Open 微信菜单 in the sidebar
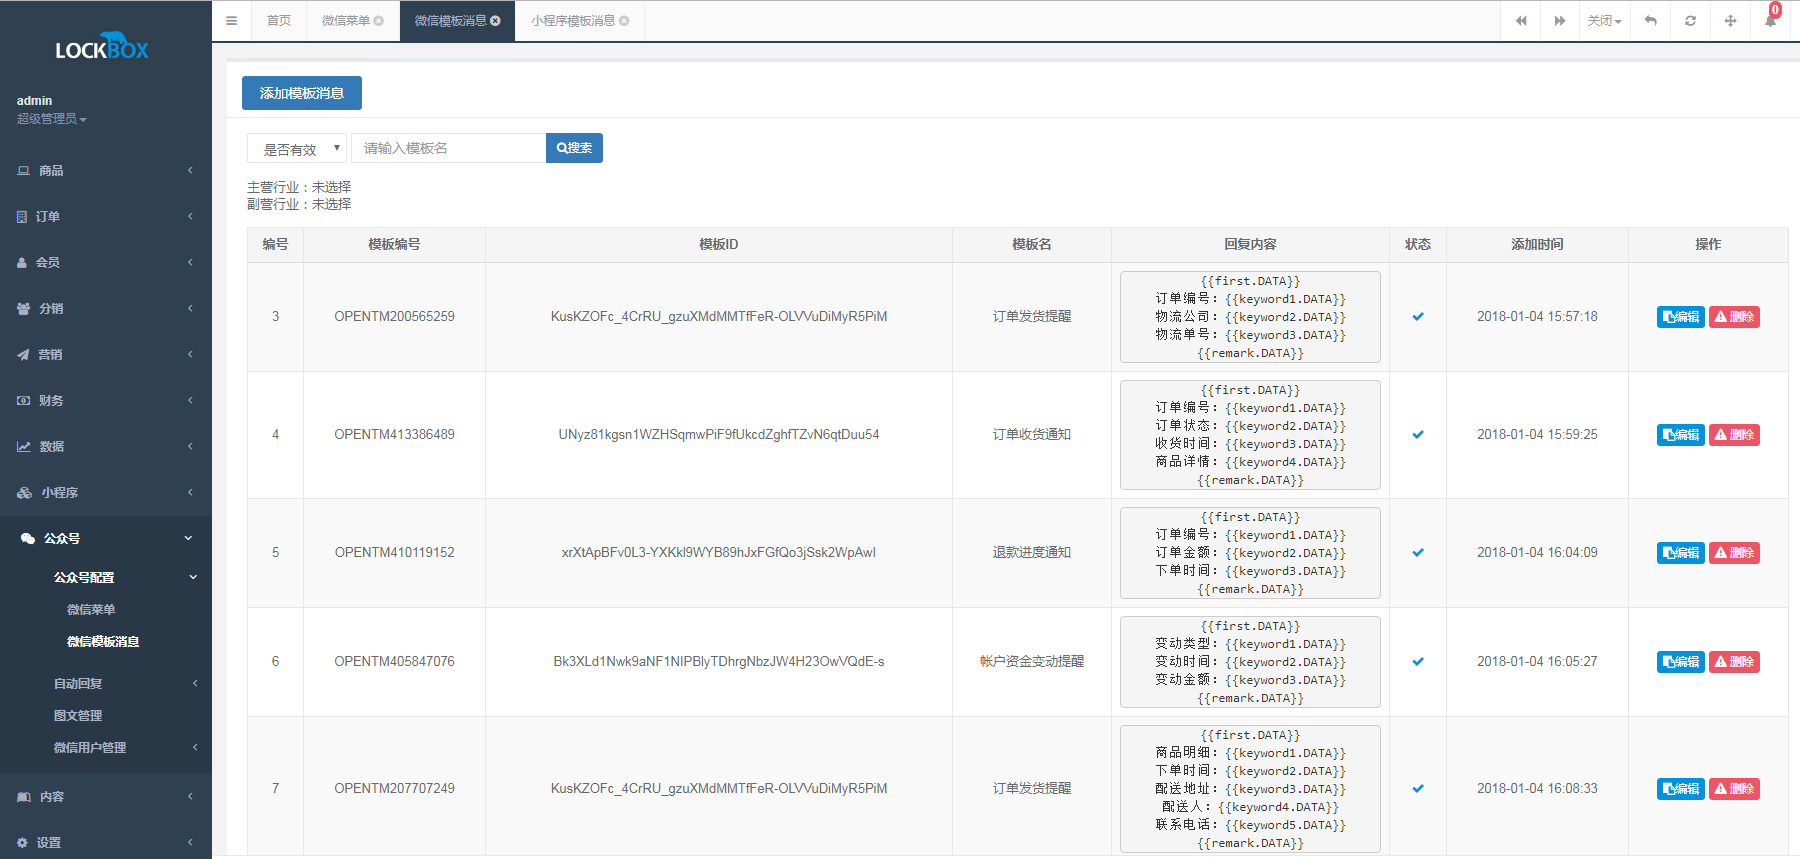This screenshot has width=1800, height=859. coord(91,610)
